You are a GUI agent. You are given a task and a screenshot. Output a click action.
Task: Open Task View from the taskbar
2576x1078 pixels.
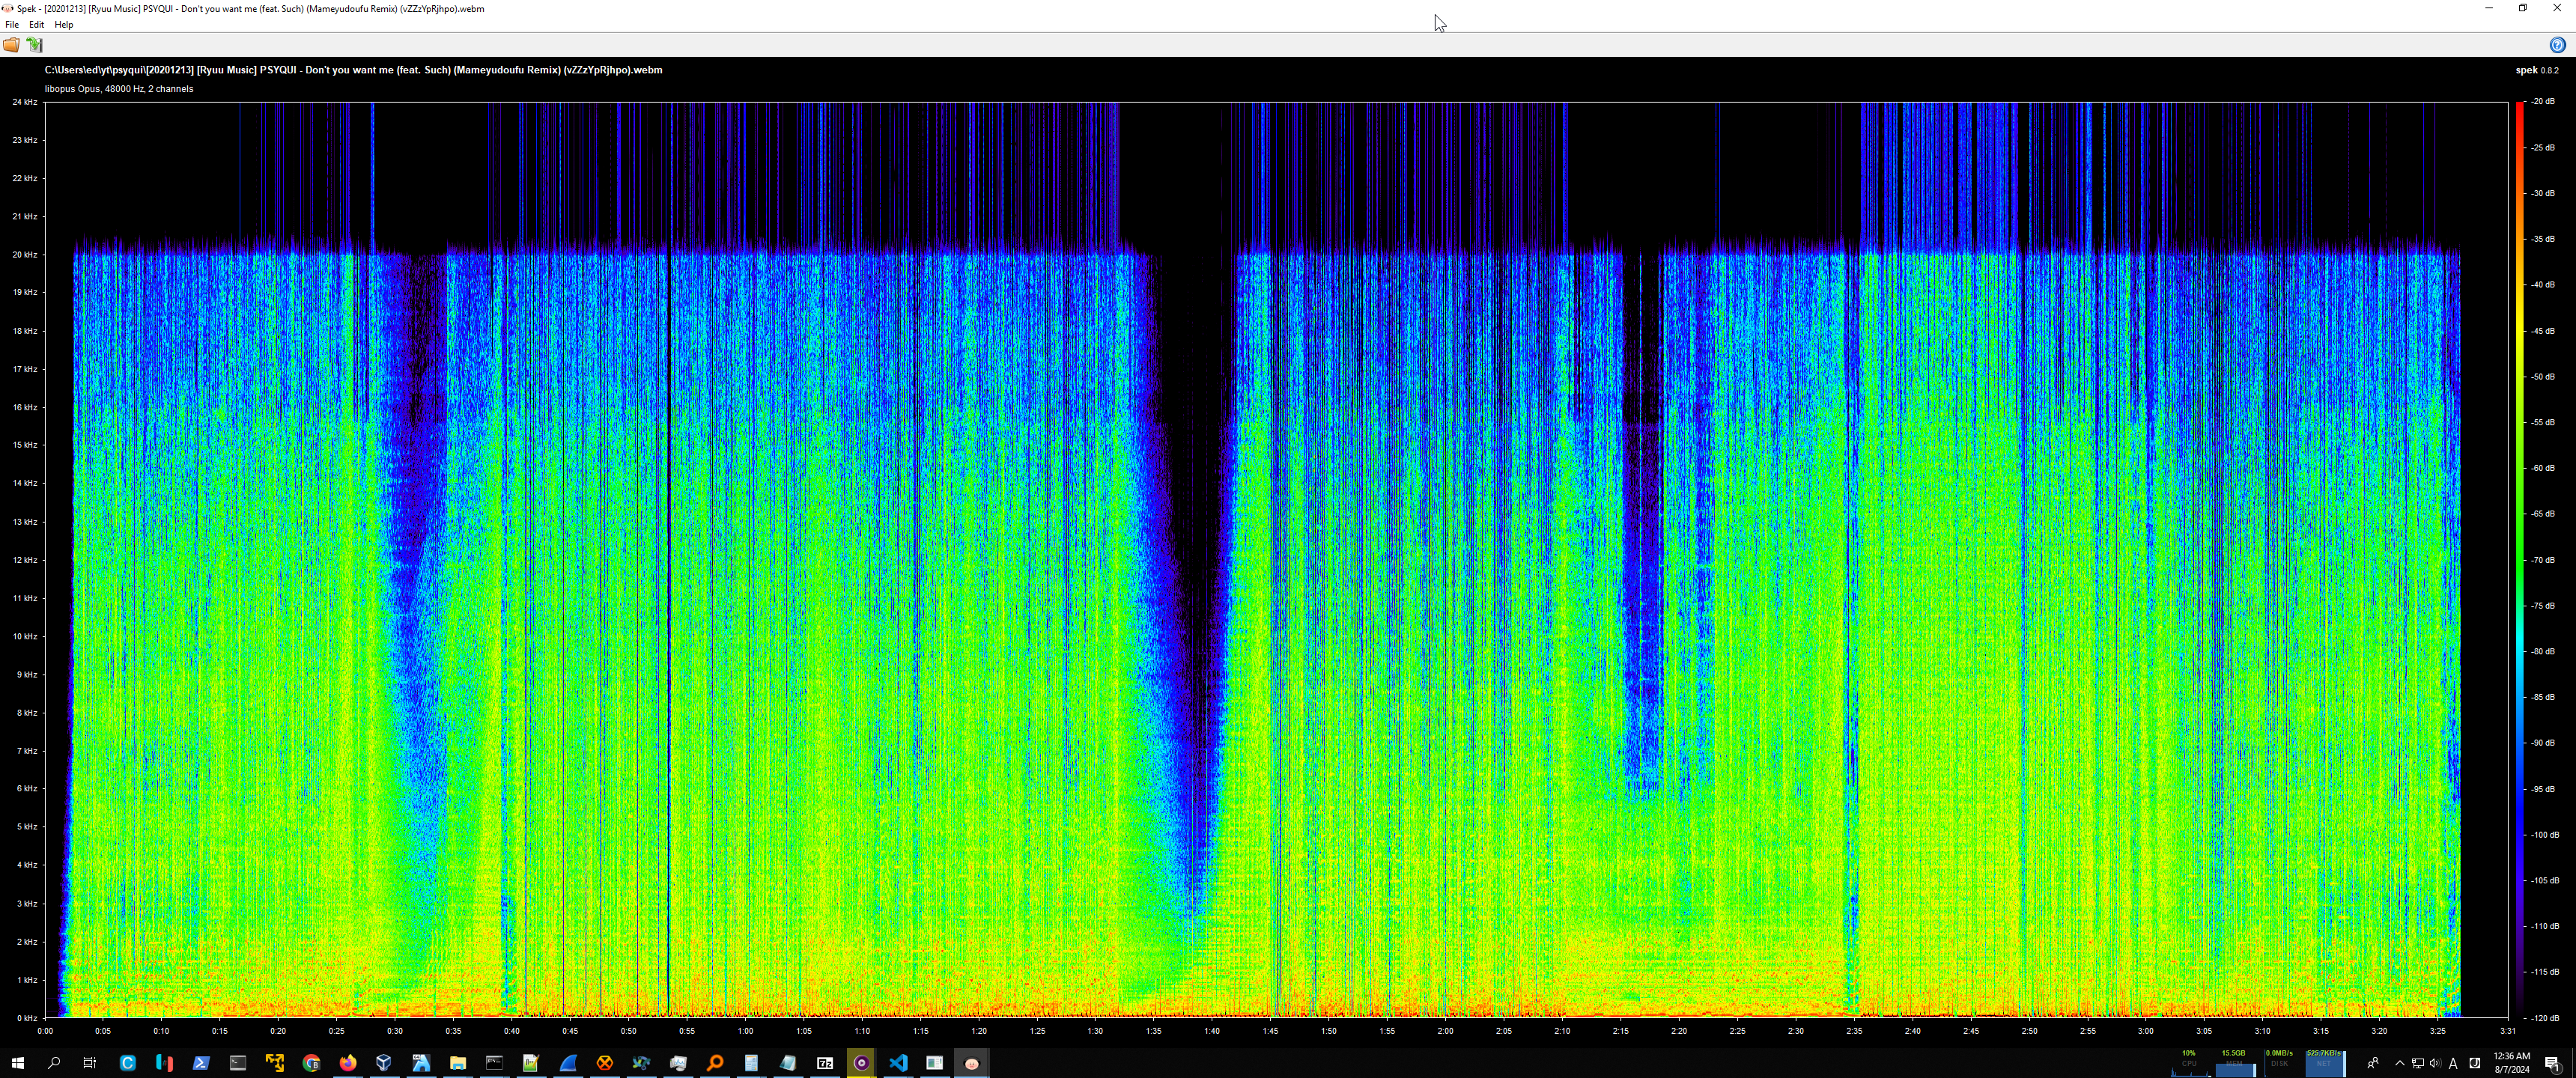tap(90, 1063)
